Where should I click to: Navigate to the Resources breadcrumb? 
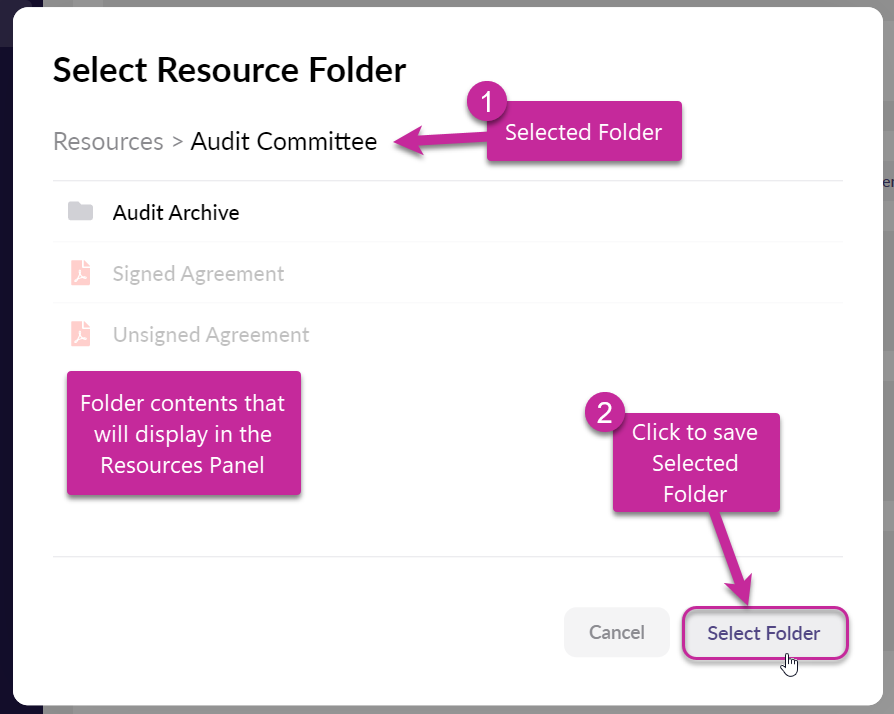coord(108,142)
